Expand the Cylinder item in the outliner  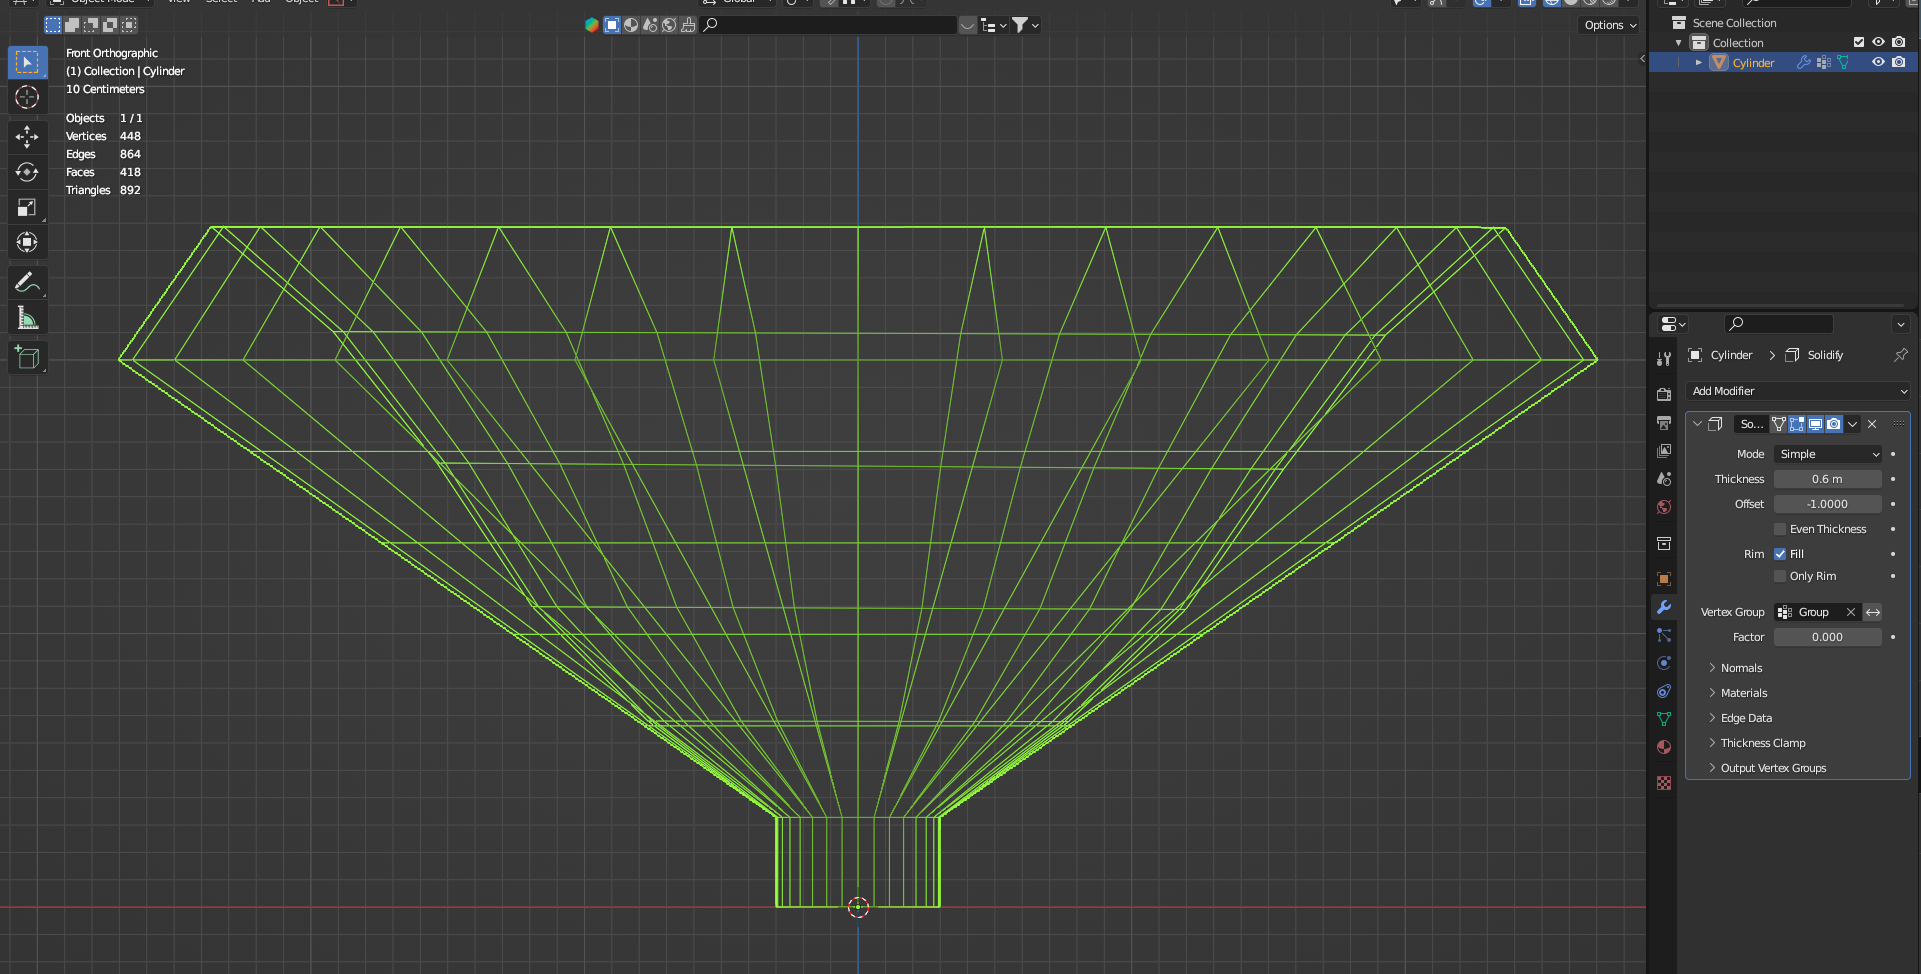tap(1698, 62)
